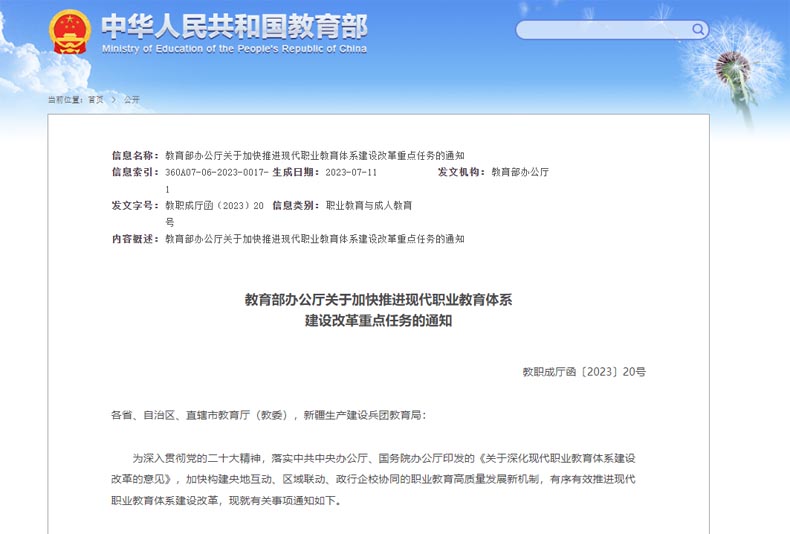Select the 信息索引 label

click(x=135, y=172)
